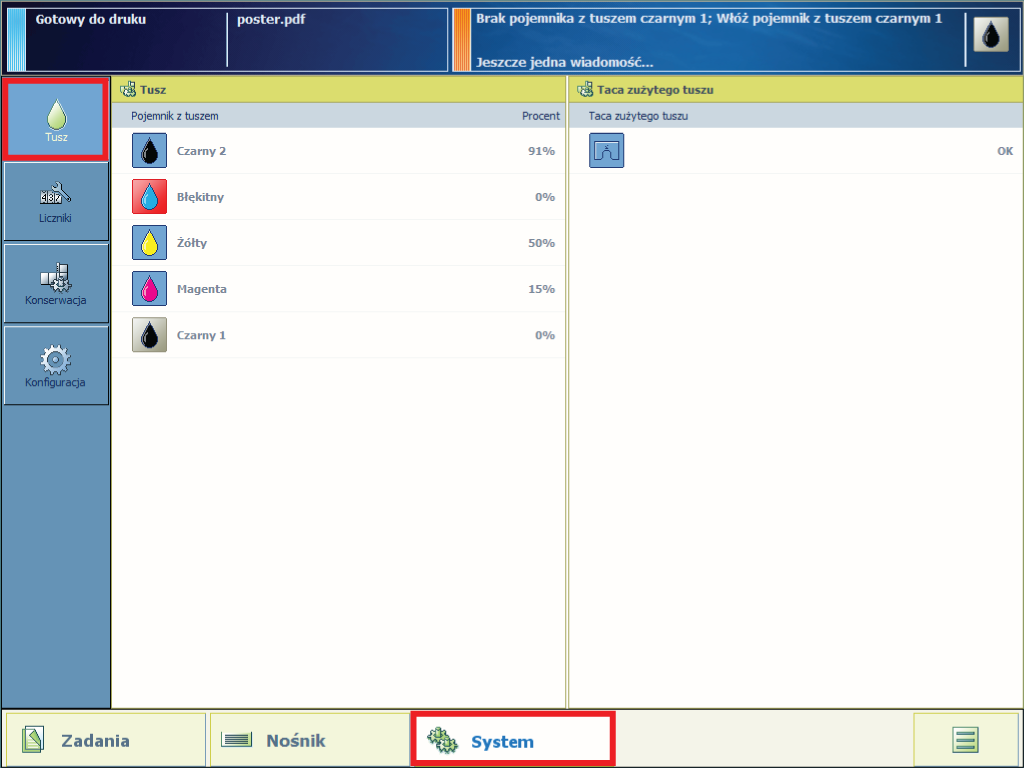Switch to the System tab
1024x768 pixels.
click(x=513, y=740)
